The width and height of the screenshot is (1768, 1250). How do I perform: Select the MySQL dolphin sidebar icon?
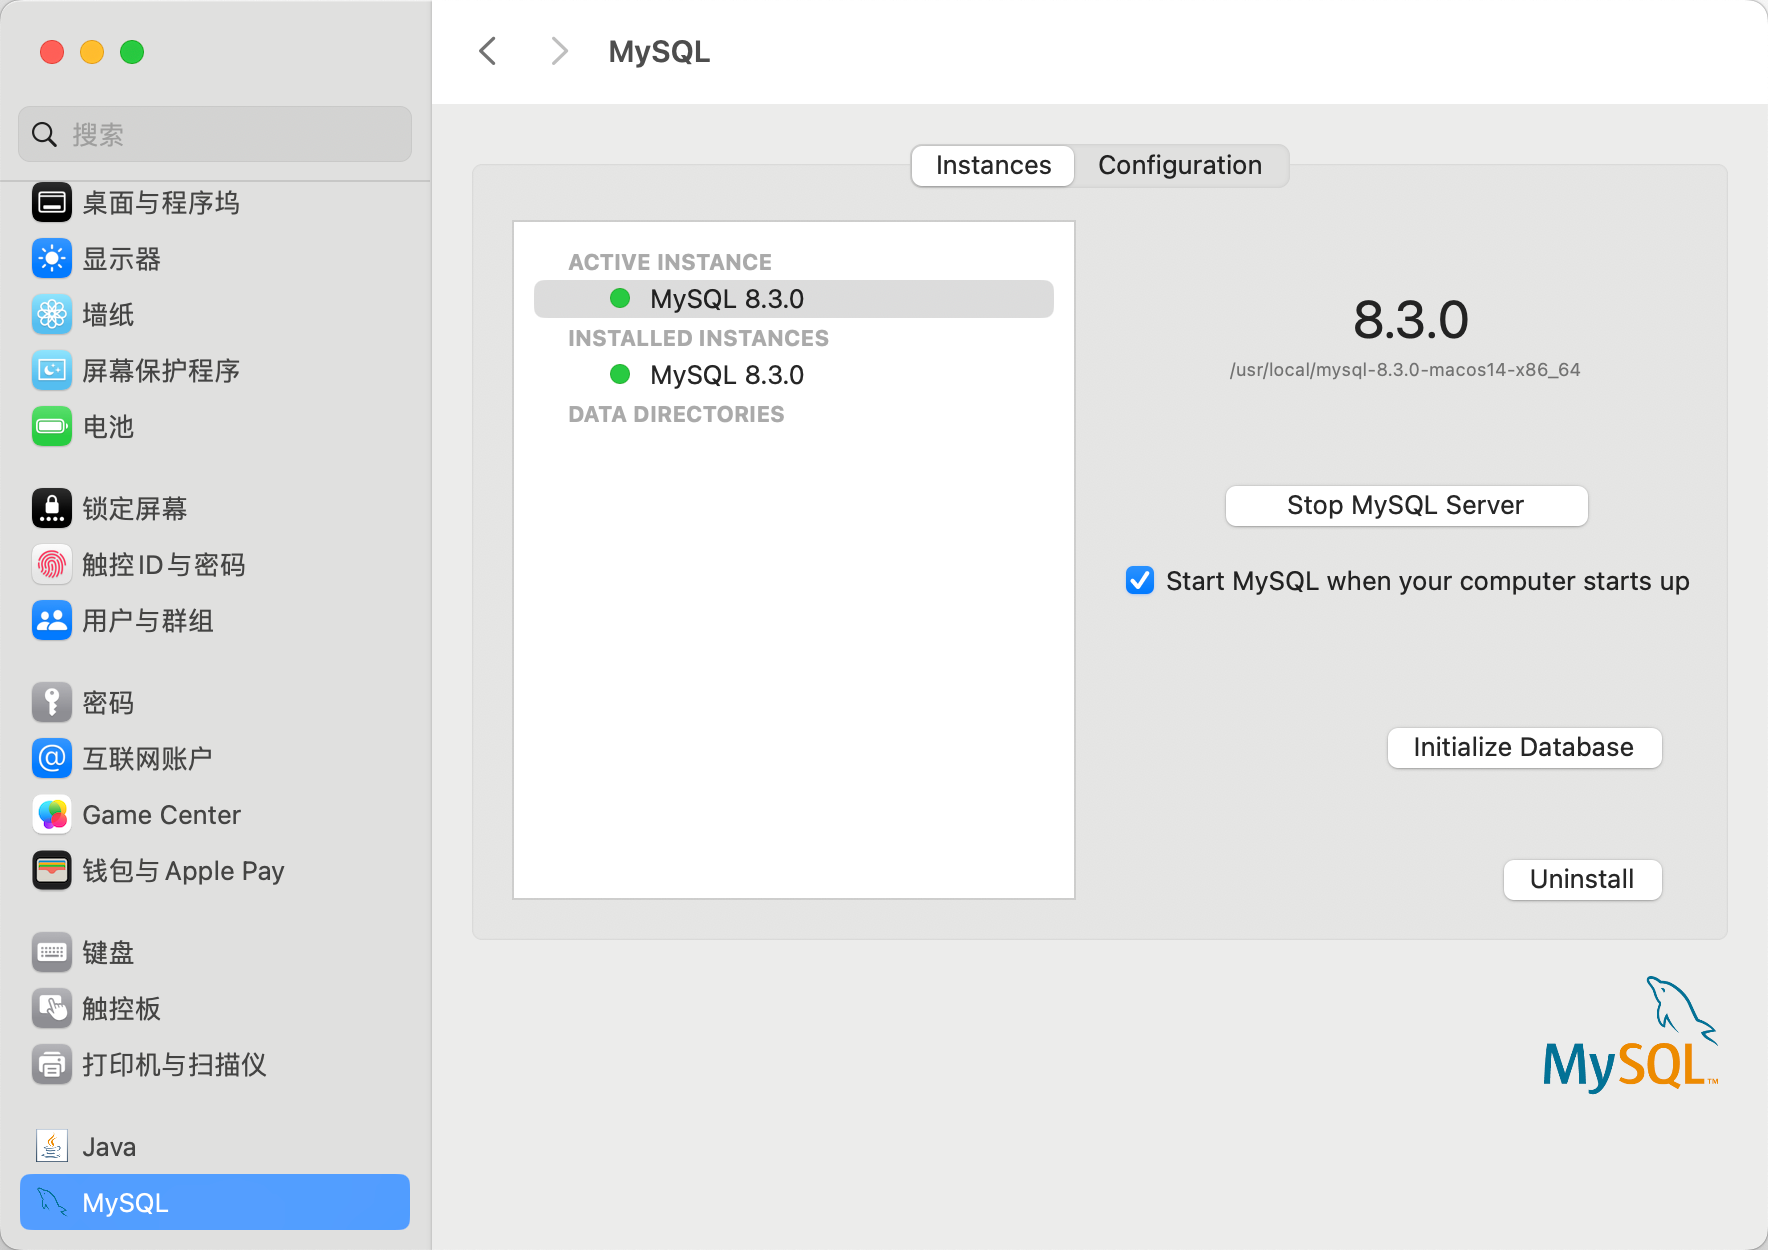[52, 1202]
